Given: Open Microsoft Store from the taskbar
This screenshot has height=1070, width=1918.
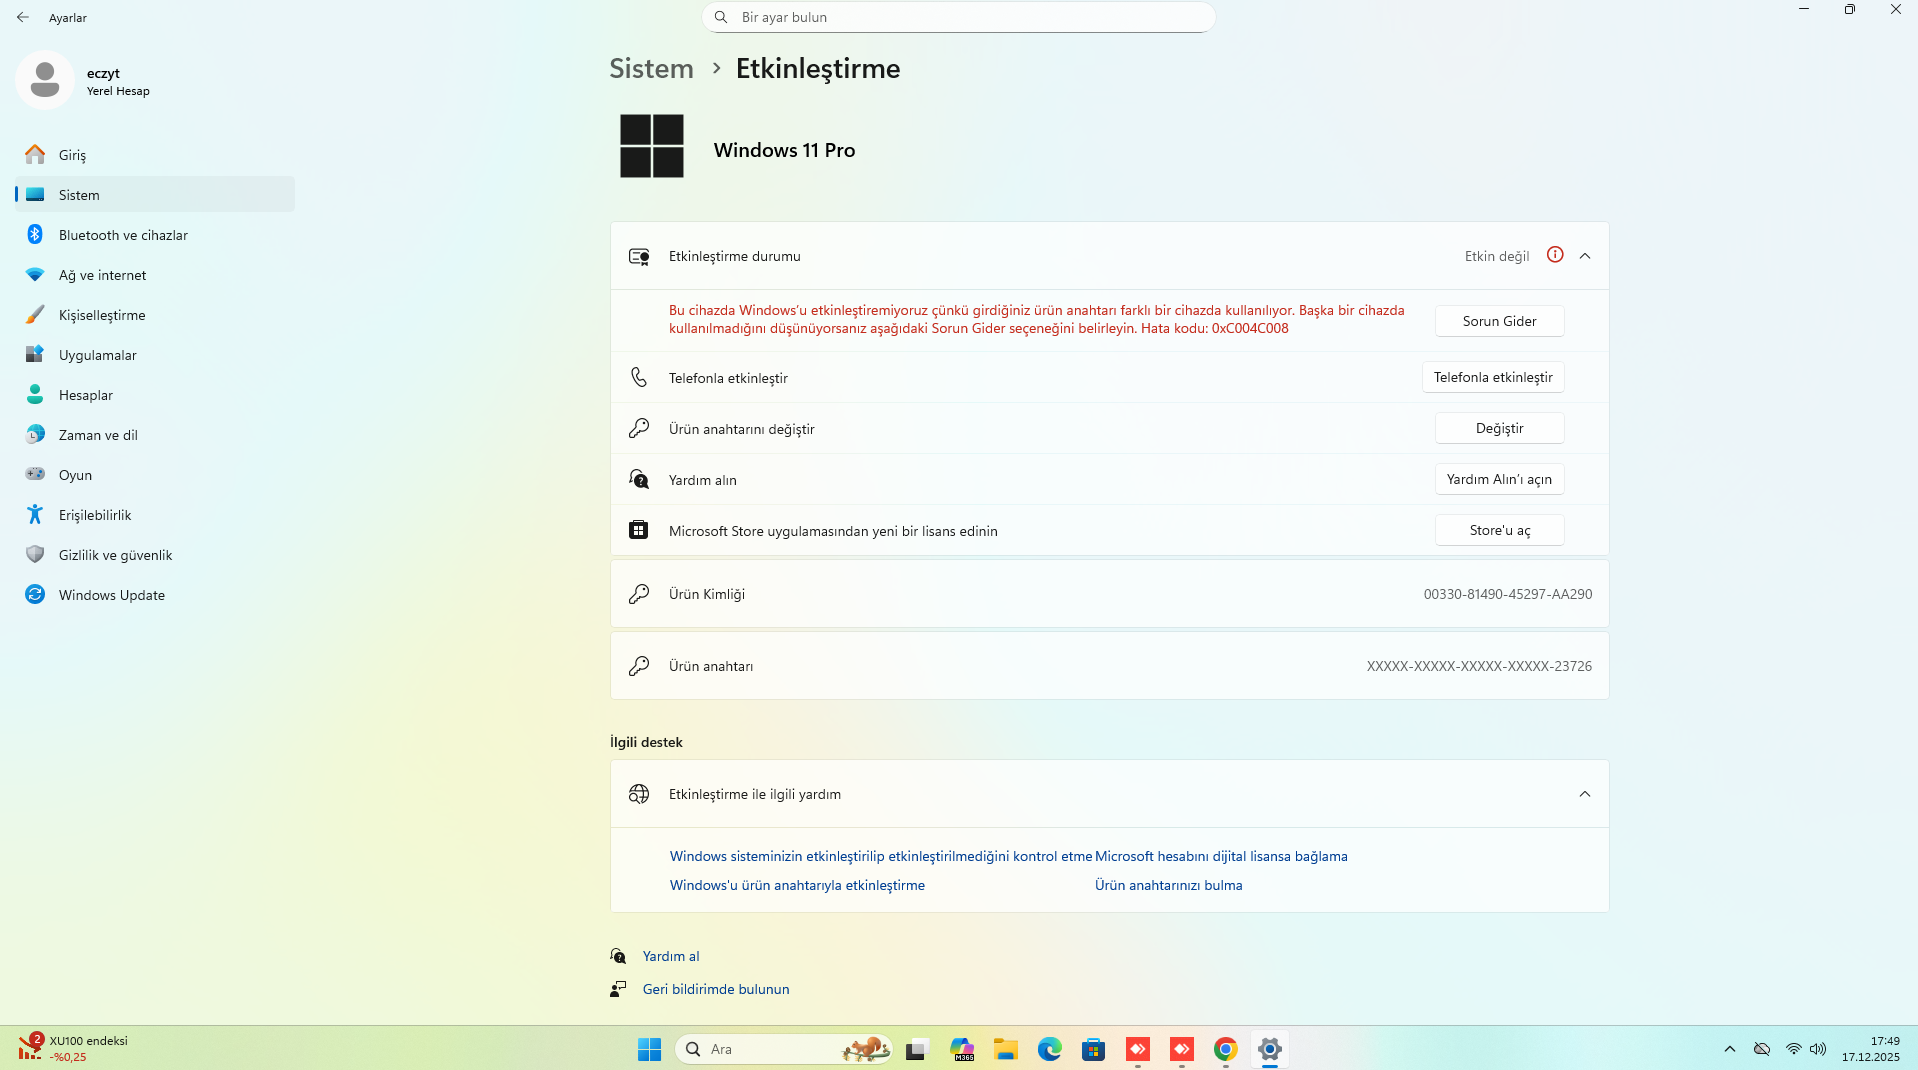Looking at the screenshot, I should 1094,1049.
